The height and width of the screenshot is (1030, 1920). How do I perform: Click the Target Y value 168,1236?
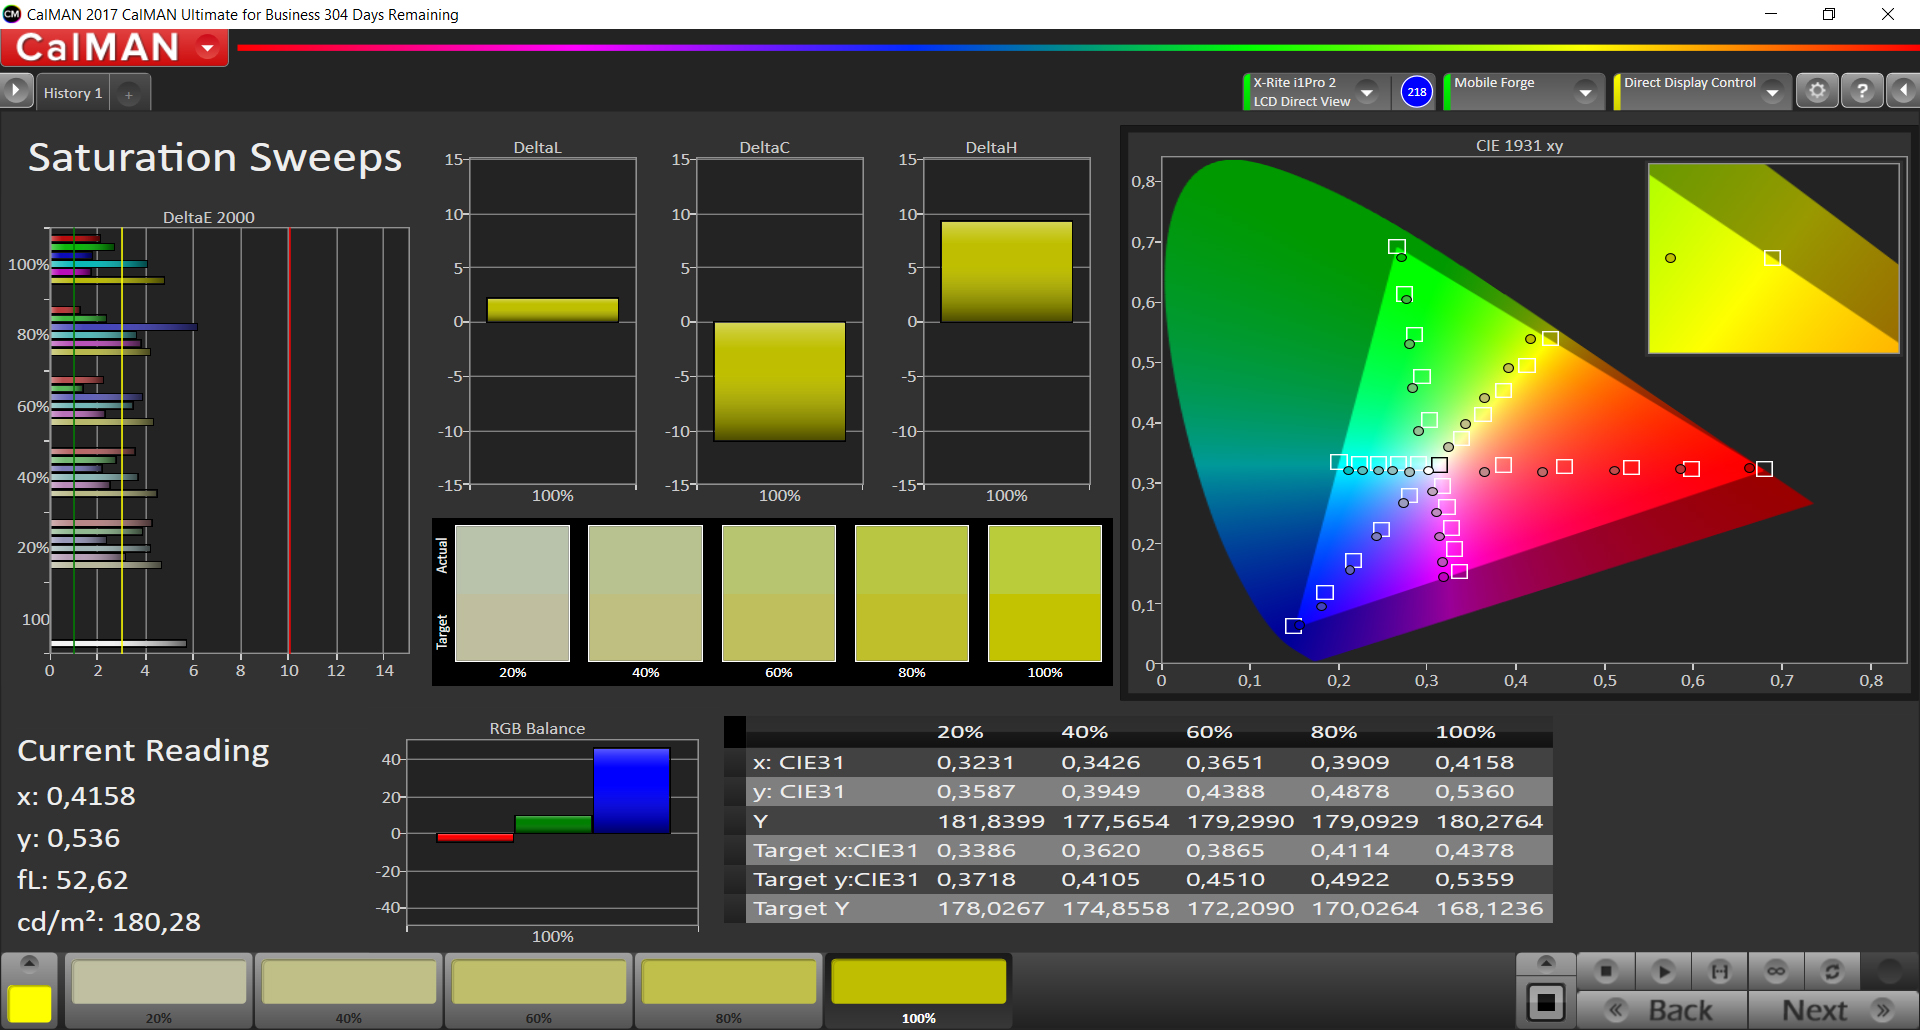point(1489,908)
